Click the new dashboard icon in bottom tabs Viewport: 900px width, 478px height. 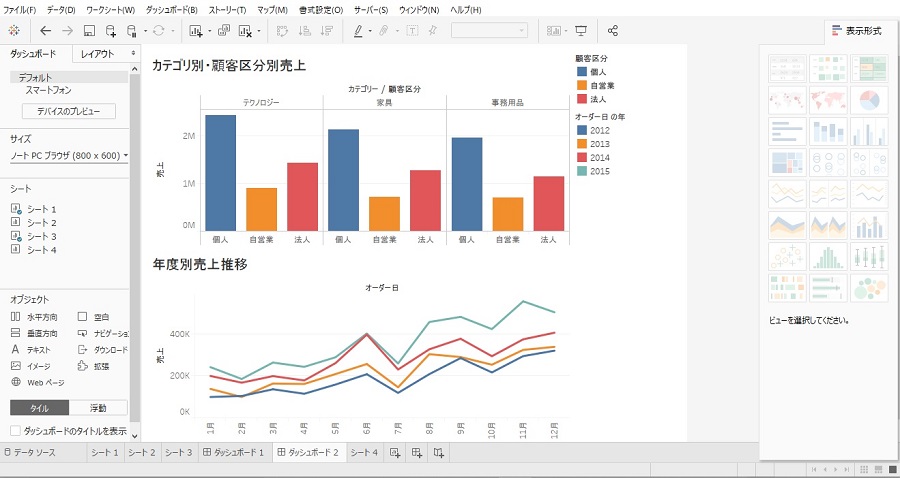pyautogui.click(x=417, y=454)
